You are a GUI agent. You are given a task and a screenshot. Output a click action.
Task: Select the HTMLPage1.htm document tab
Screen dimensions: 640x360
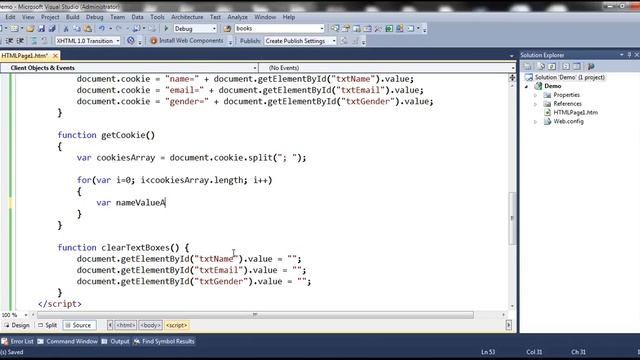24,55
